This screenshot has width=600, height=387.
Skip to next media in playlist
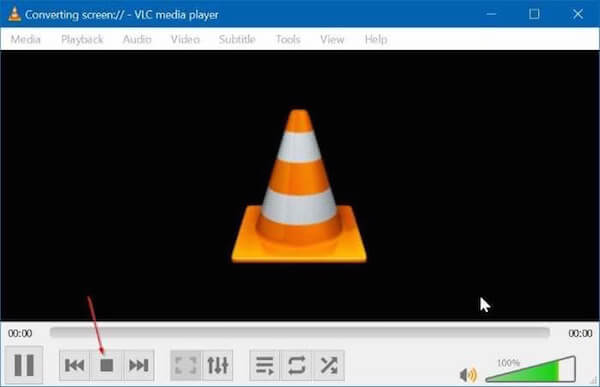tap(139, 365)
